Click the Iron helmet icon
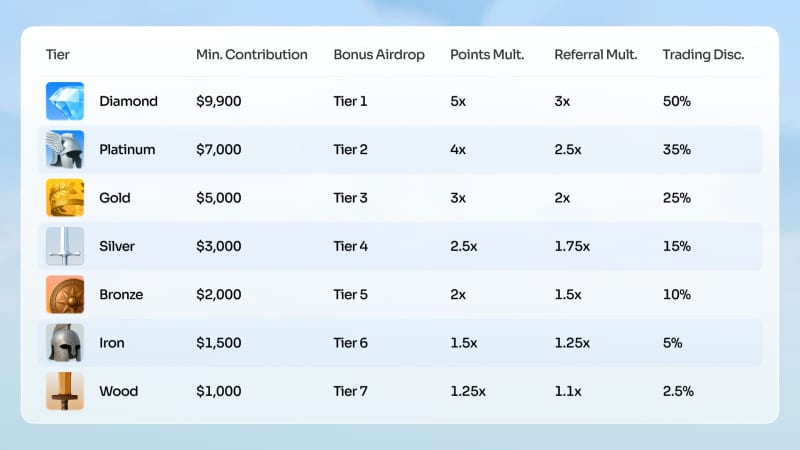This screenshot has width=800, height=450. (65, 343)
